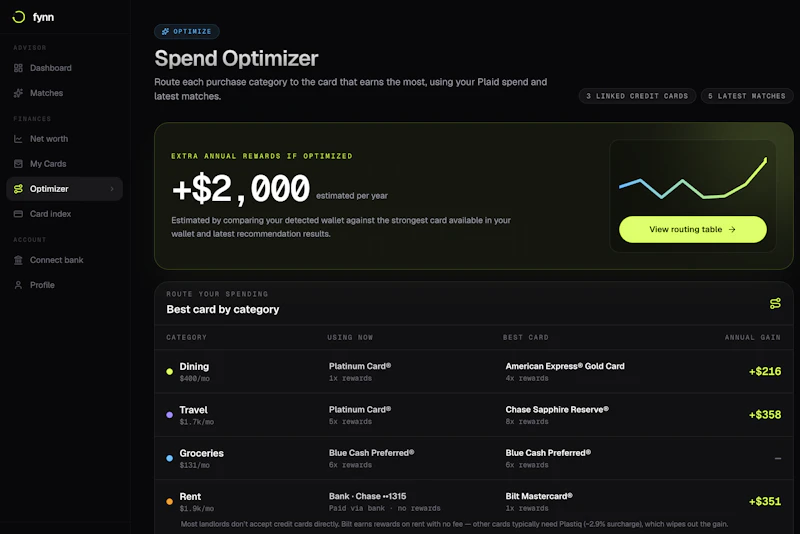Select the Dining category row
The image size is (800, 534).
(473, 371)
